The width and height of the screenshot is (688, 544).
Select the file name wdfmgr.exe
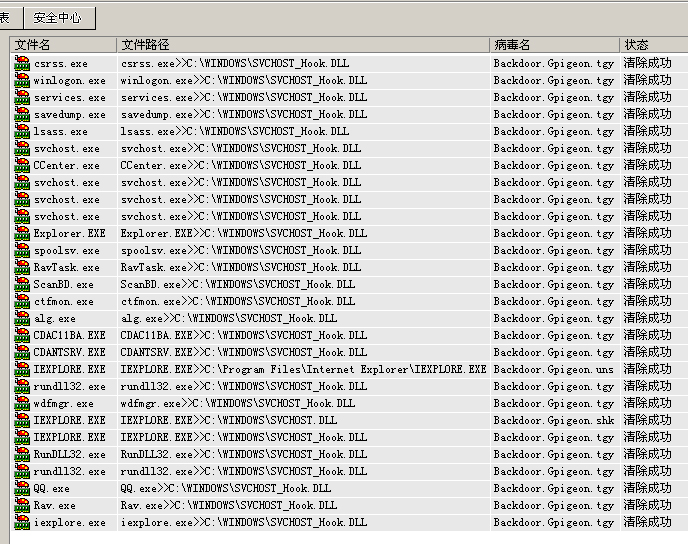(64, 403)
